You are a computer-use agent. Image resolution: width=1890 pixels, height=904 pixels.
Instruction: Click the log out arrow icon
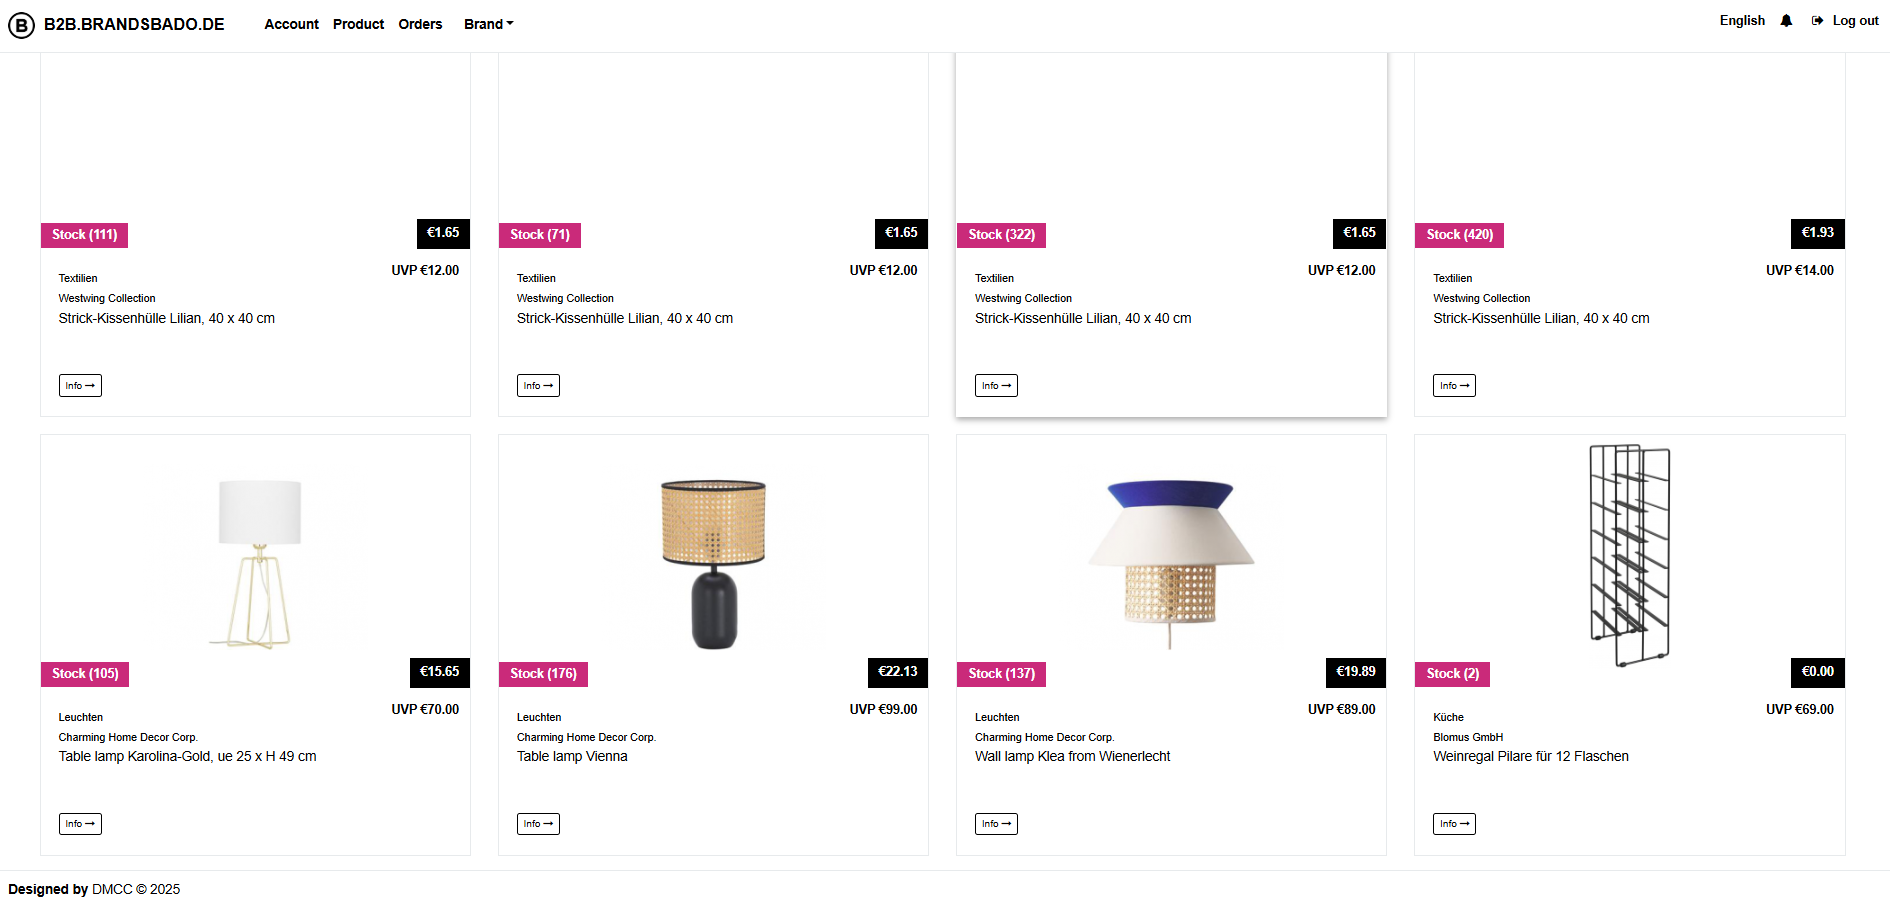coord(1817,20)
